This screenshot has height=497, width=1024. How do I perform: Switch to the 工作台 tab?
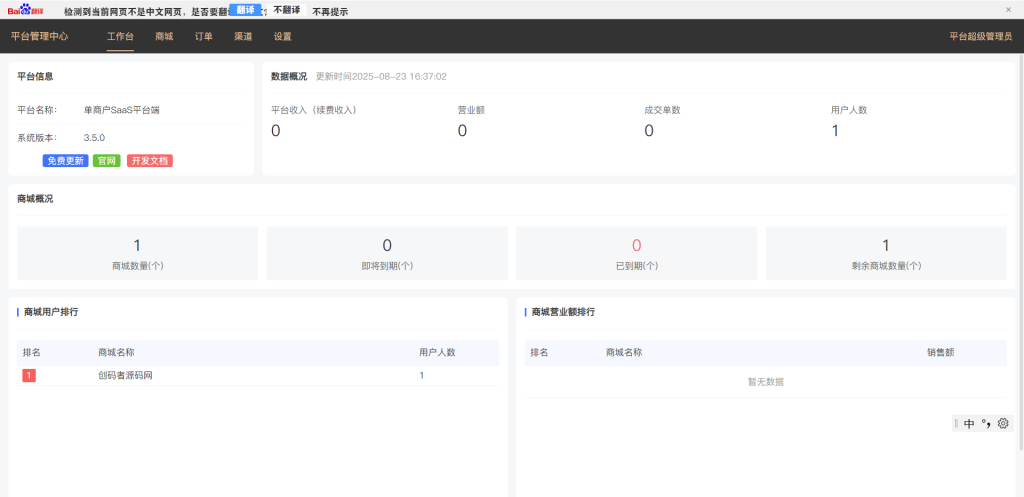(x=120, y=36)
